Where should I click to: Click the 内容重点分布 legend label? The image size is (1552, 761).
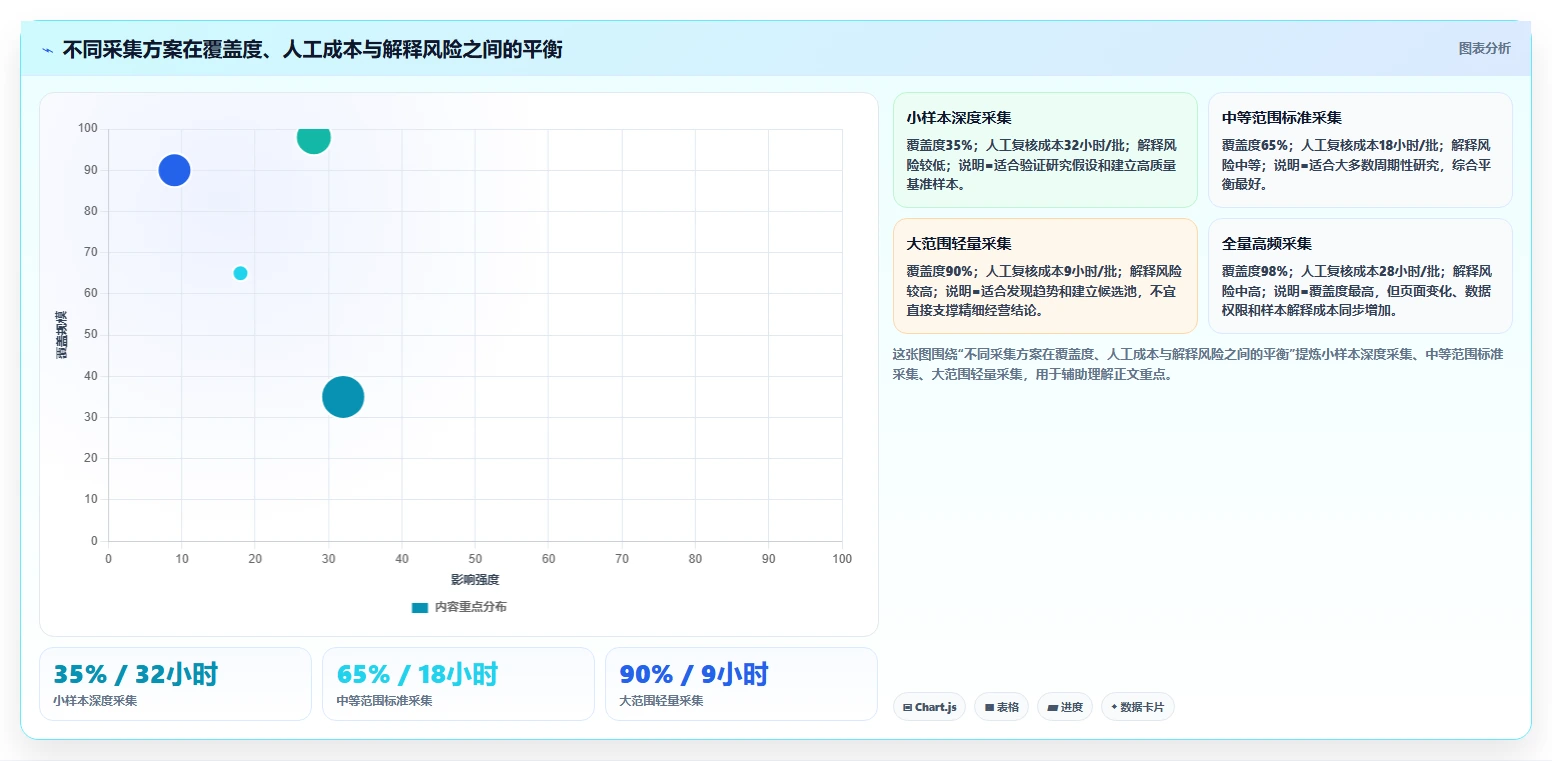click(x=470, y=607)
